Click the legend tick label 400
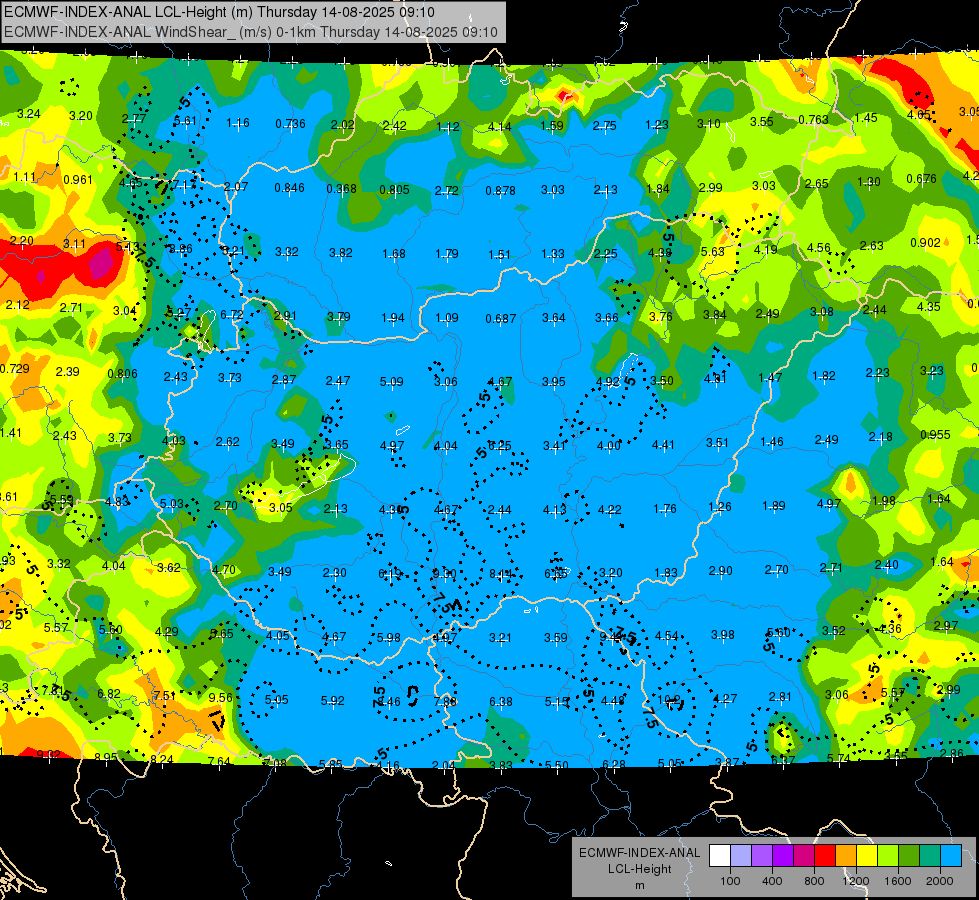This screenshot has width=979, height=900. pos(772,881)
